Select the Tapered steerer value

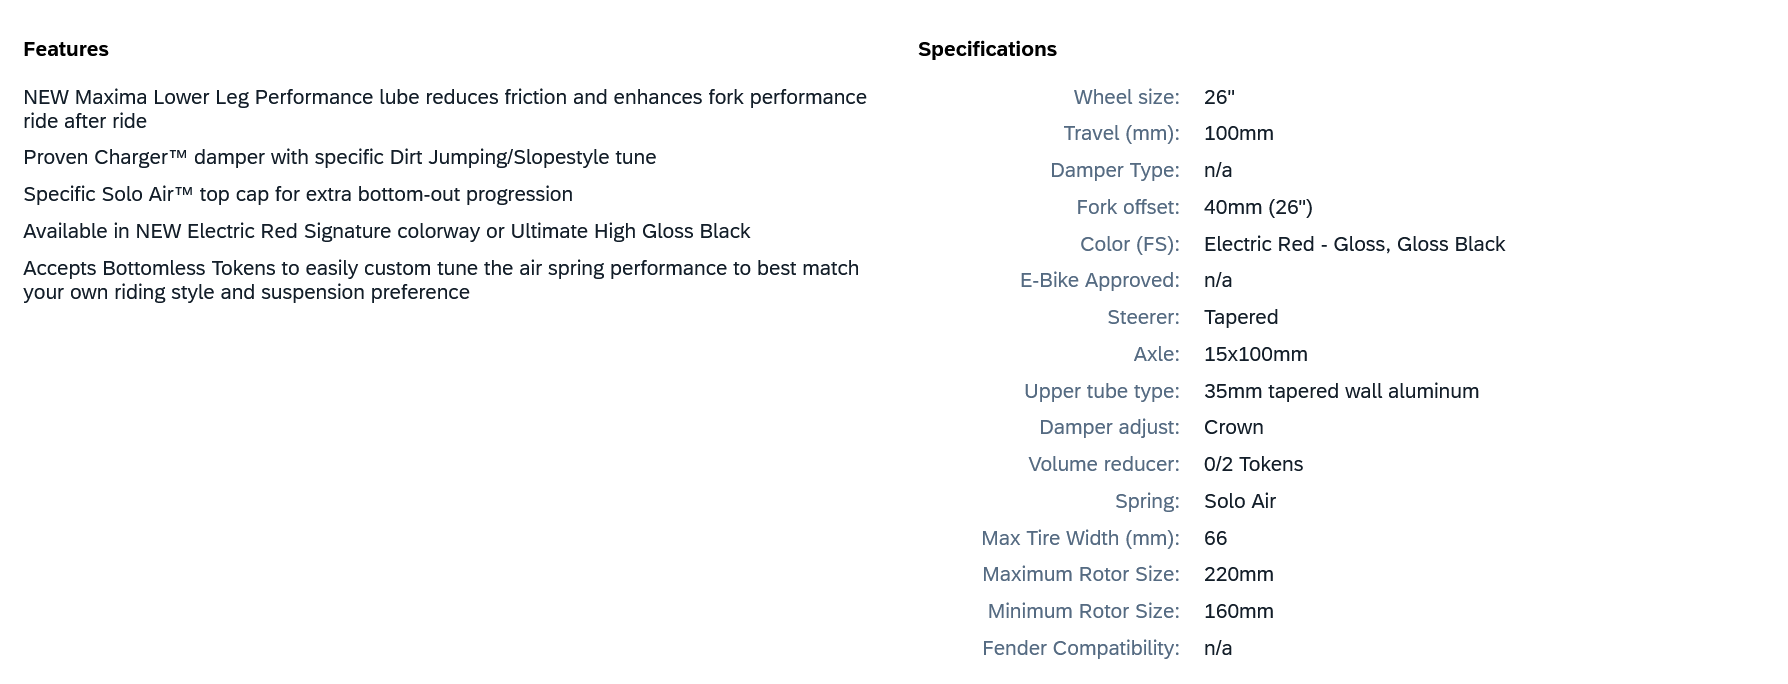(1240, 317)
